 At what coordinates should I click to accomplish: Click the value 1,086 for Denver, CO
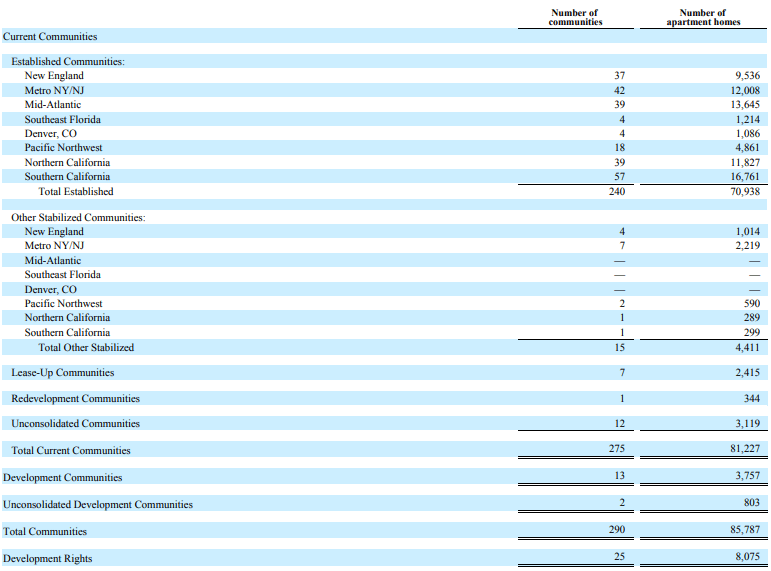(x=747, y=133)
